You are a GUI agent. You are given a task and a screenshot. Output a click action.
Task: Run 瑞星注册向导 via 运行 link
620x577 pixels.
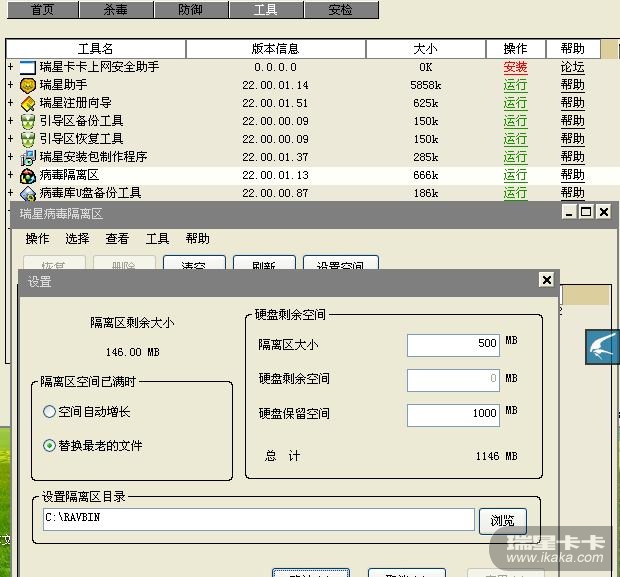point(515,103)
